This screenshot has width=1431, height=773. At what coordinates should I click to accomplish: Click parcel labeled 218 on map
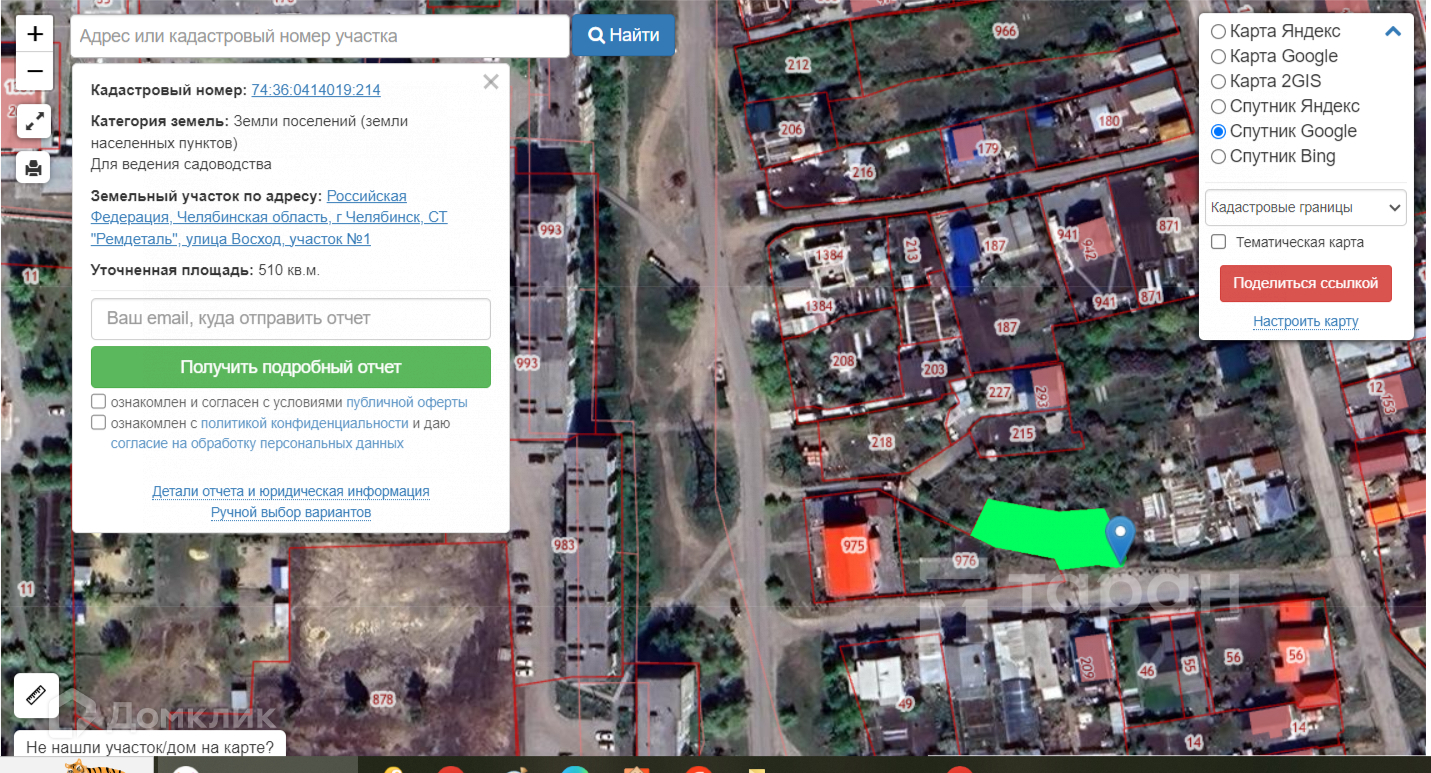[881, 442]
